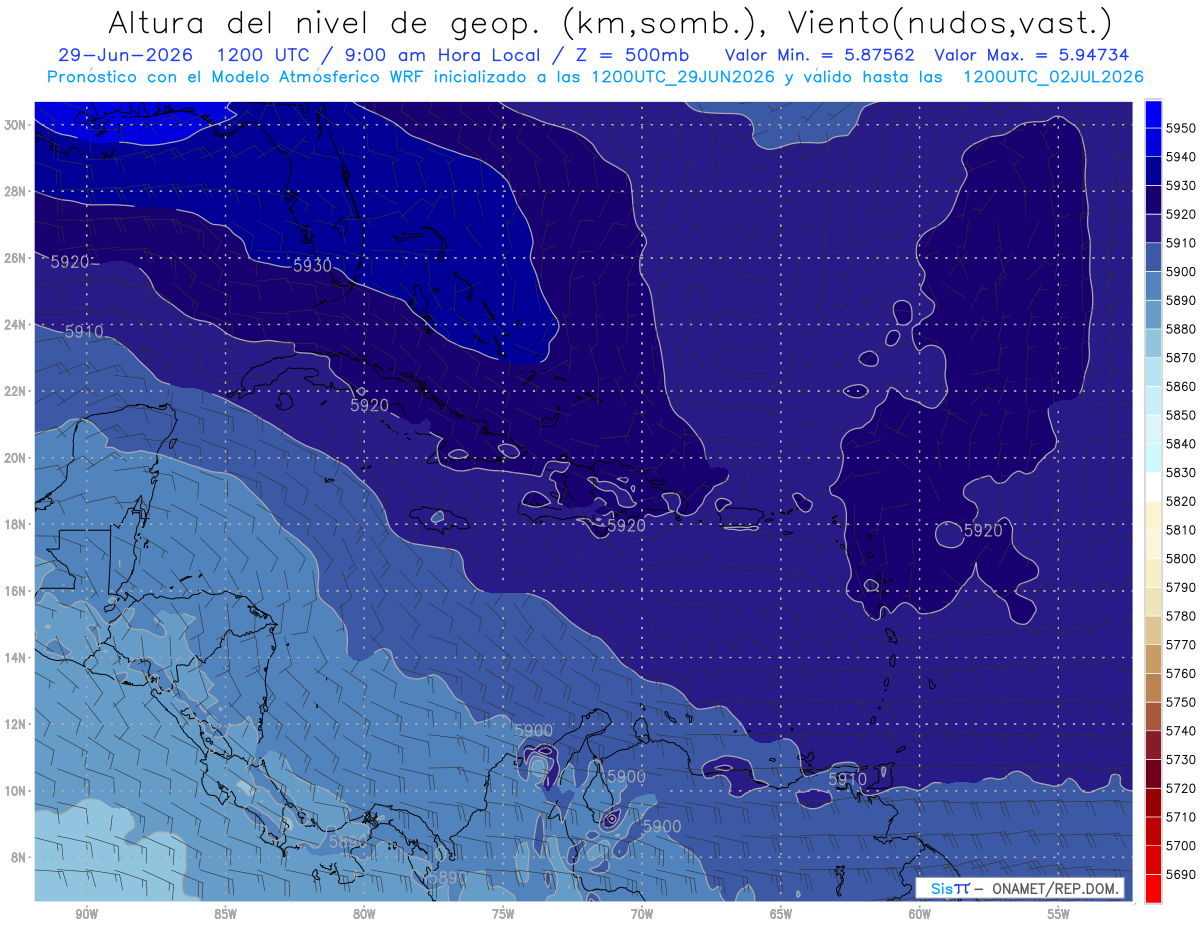Click the '8N' latitude axis label
The width and height of the screenshot is (1200, 927).
pyautogui.click(x=18, y=858)
